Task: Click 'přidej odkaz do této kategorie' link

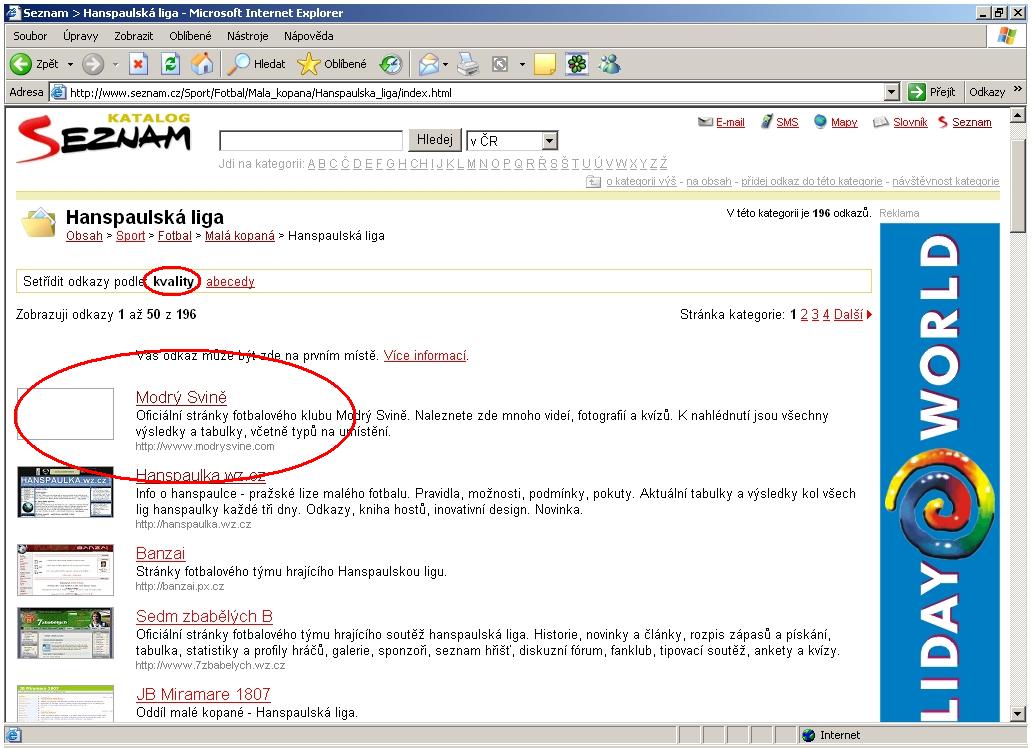Action: [812, 181]
